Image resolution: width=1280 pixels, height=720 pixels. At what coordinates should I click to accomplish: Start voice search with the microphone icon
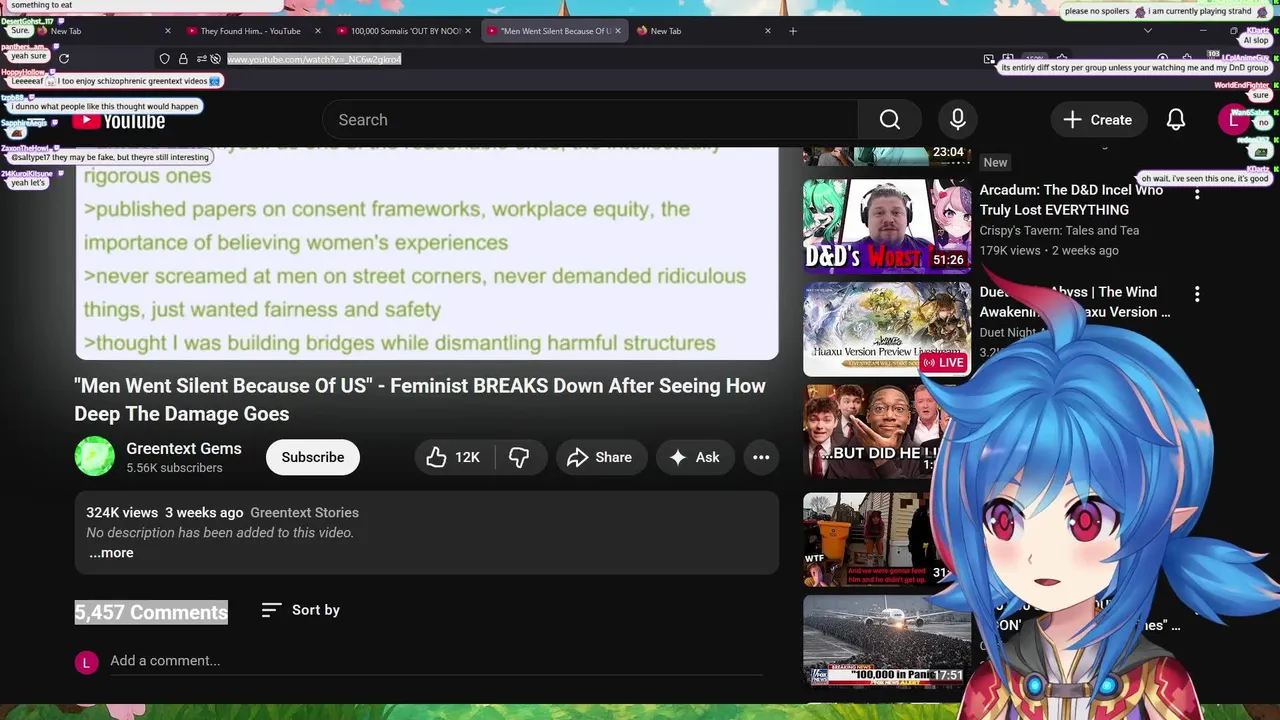pos(958,120)
